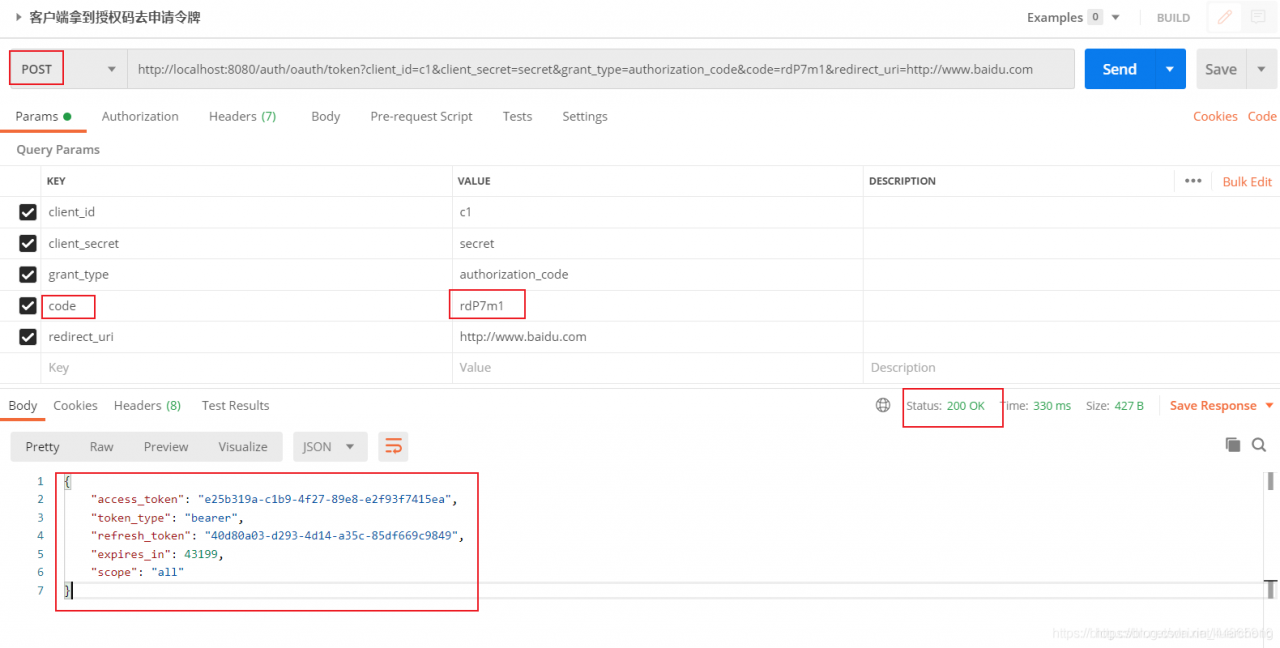
Task: Open the three-dots column options menu
Action: click(1192, 181)
